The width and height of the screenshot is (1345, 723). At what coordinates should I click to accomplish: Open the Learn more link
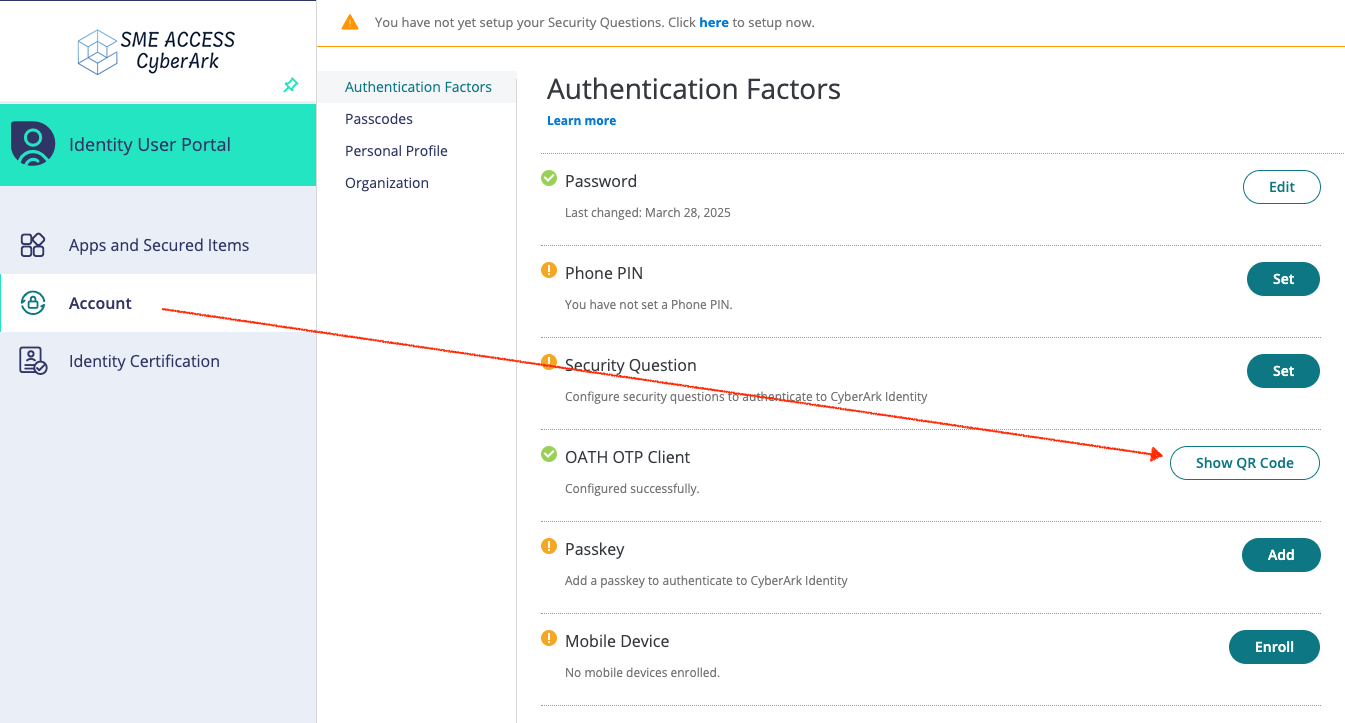tap(581, 120)
